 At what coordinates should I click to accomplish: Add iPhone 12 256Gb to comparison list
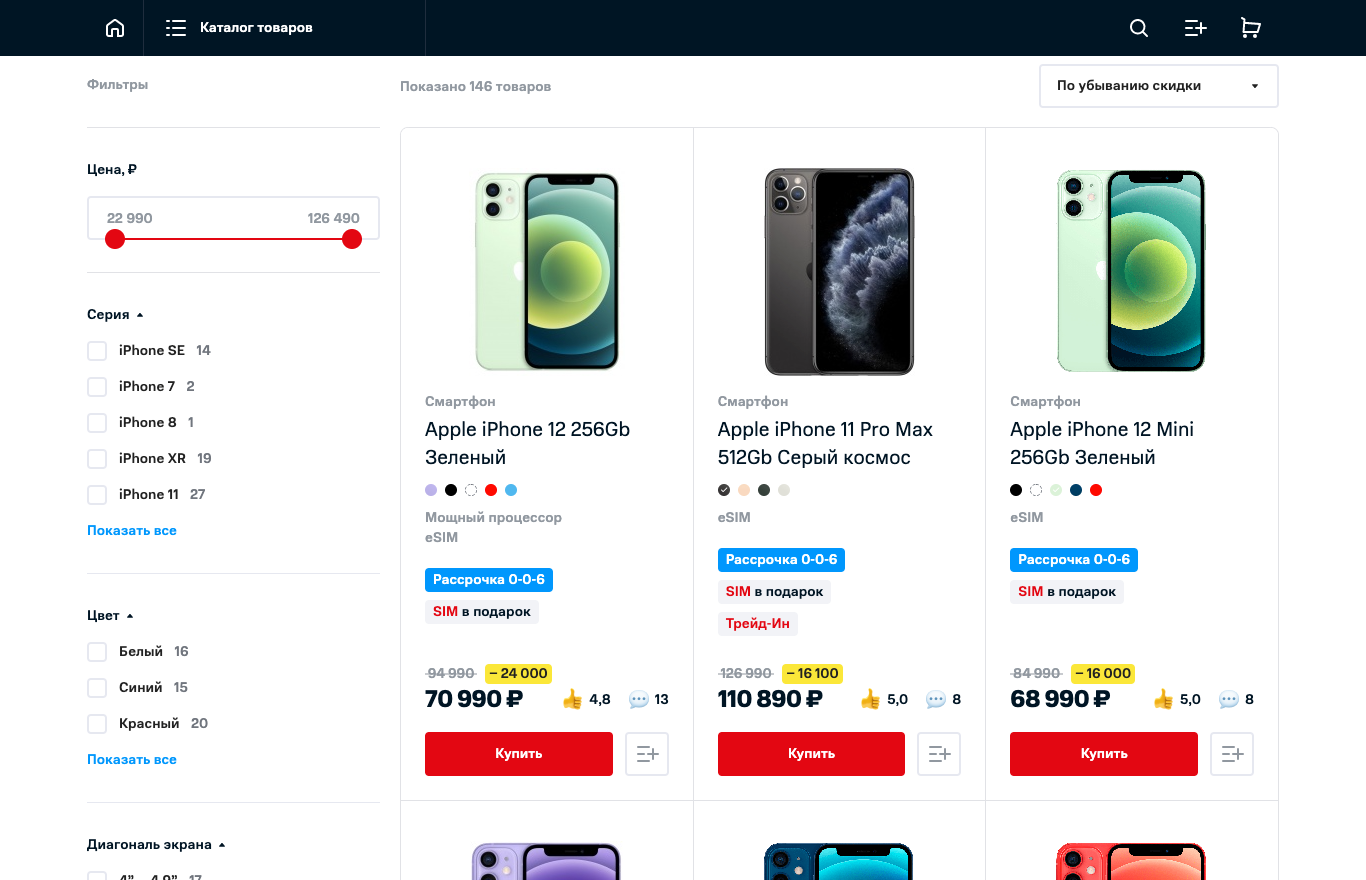[x=647, y=754]
